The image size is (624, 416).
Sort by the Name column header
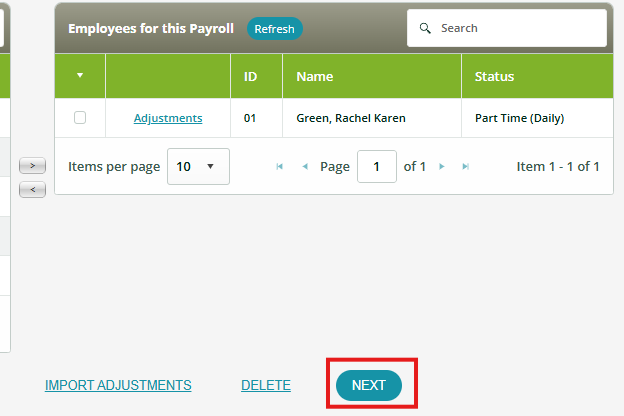click(314, 76)
